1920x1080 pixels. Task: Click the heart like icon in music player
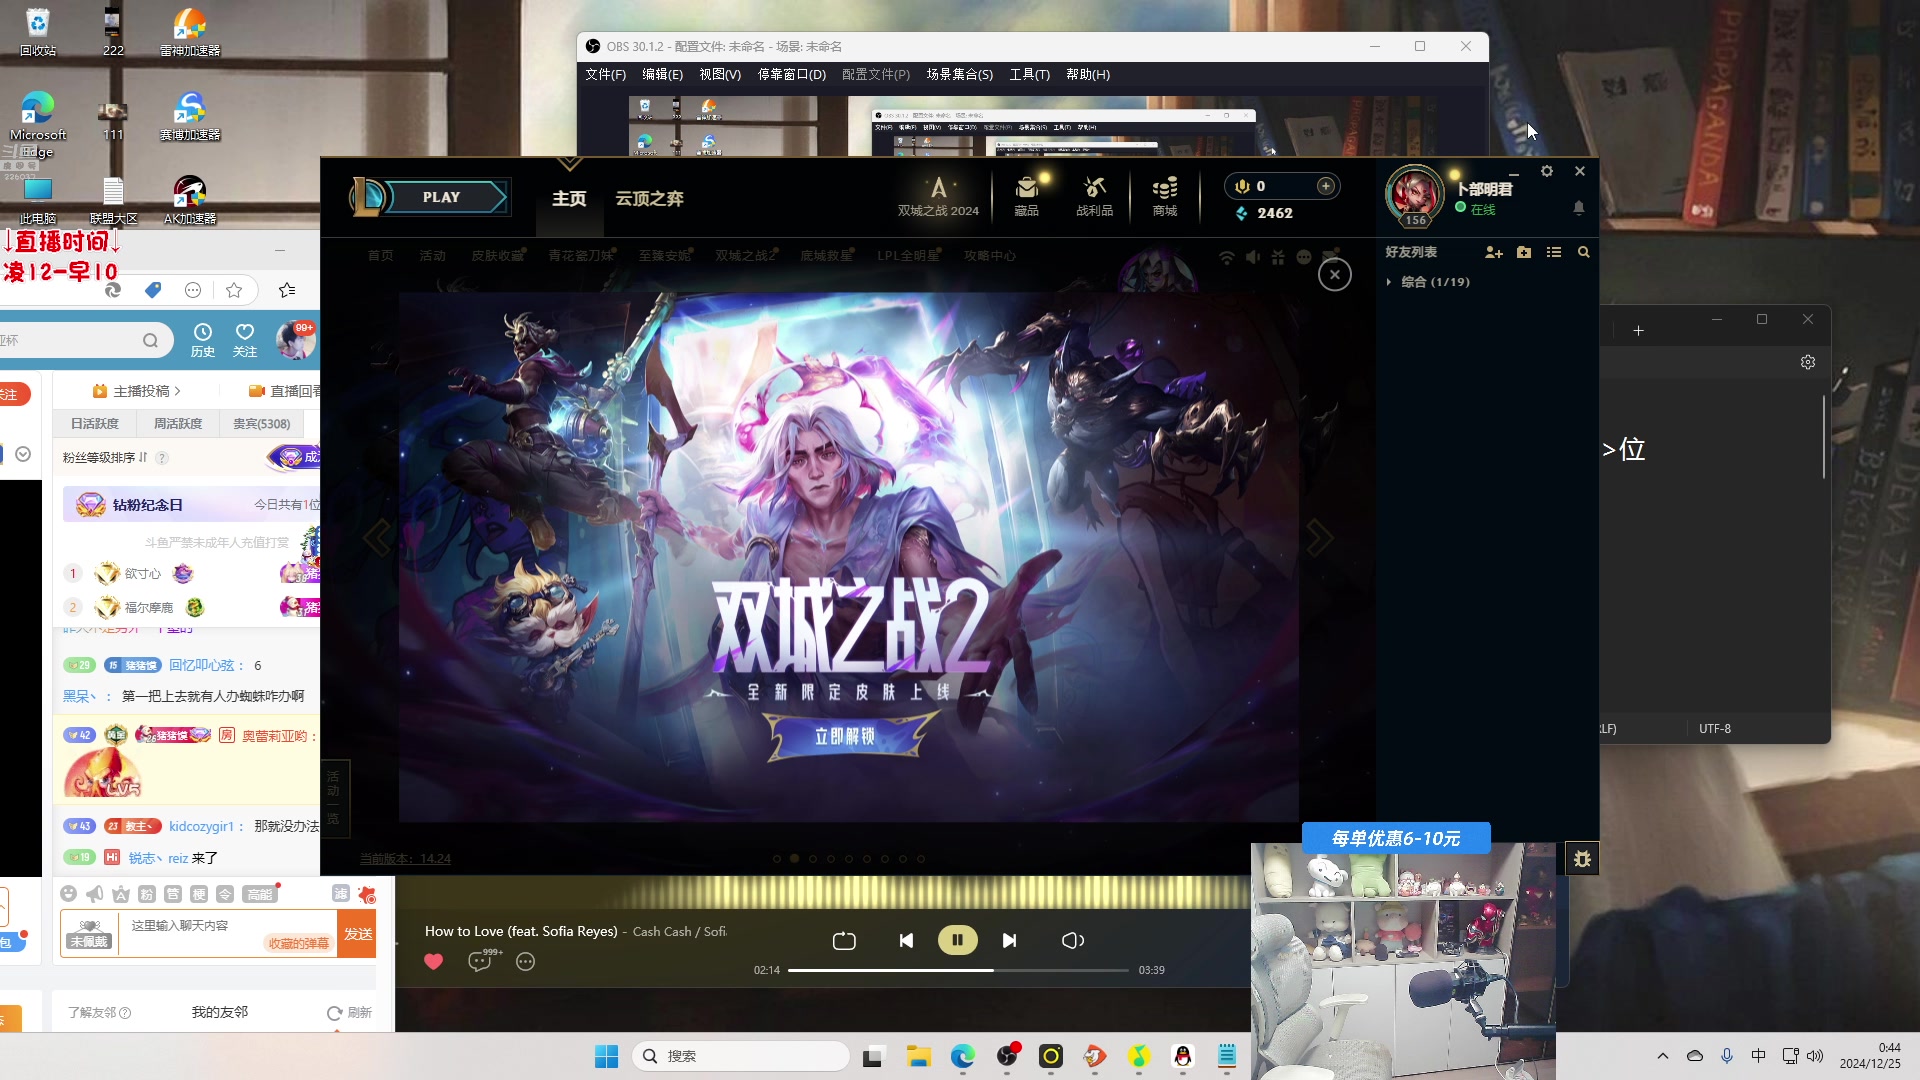coord(433,961)
